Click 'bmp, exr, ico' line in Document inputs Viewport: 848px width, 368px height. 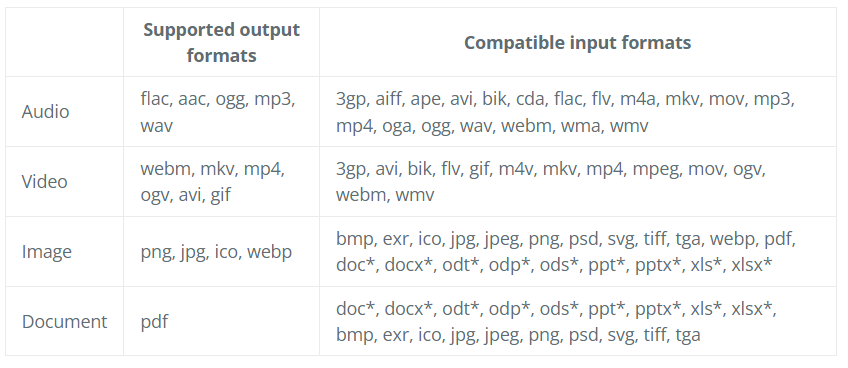click(x=518, y=336)
